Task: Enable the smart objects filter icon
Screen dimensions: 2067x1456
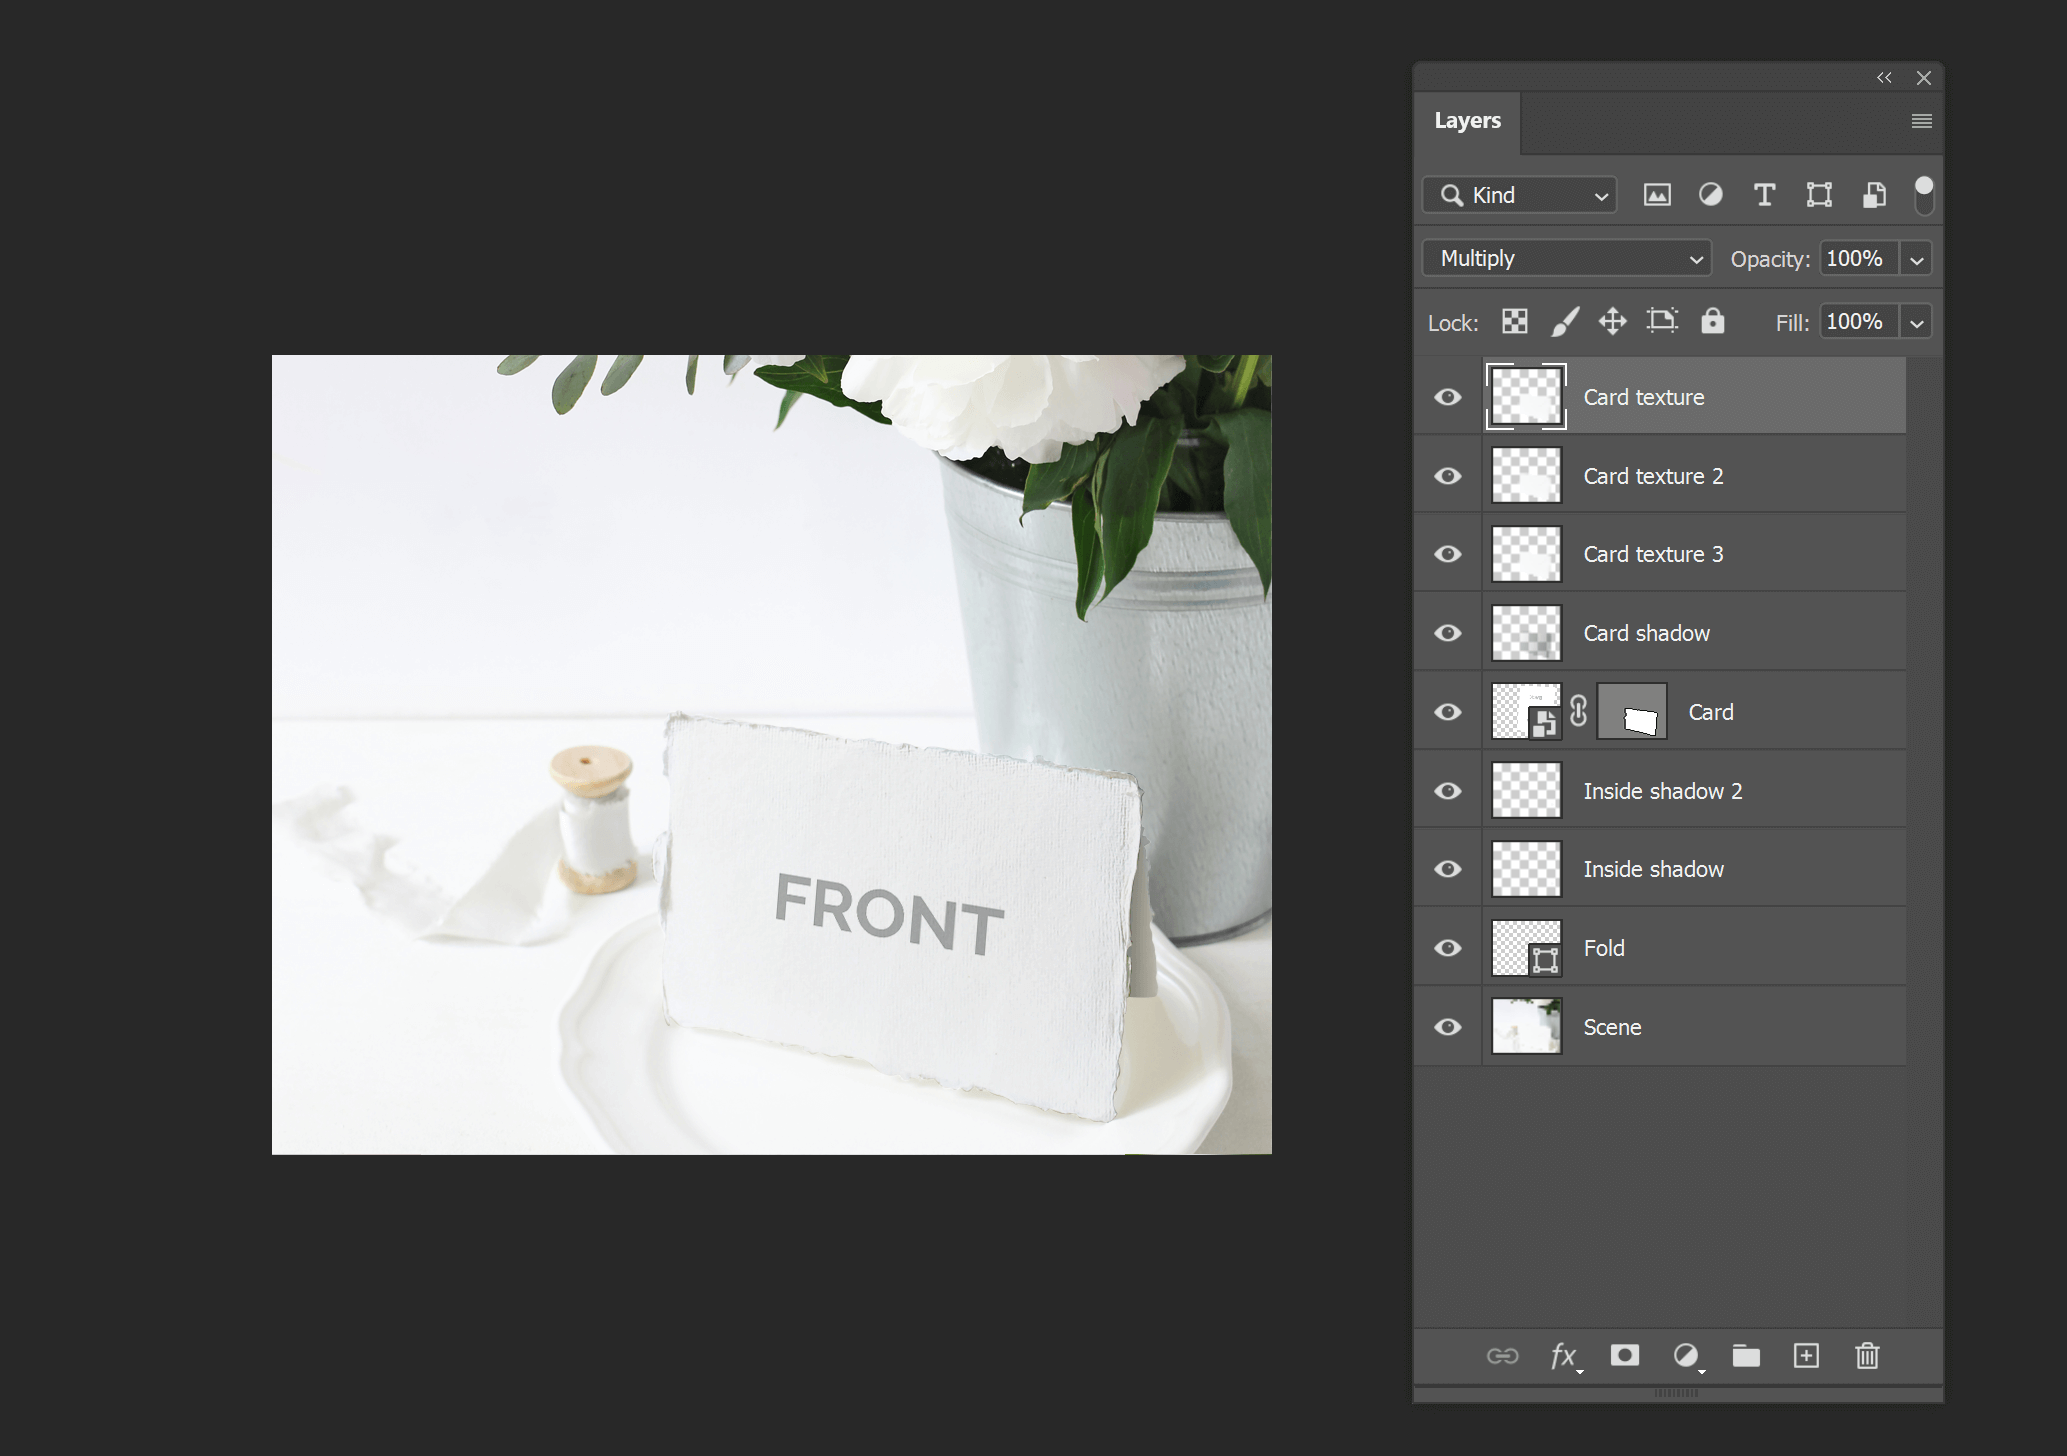Action: (x=1874, y=195)
